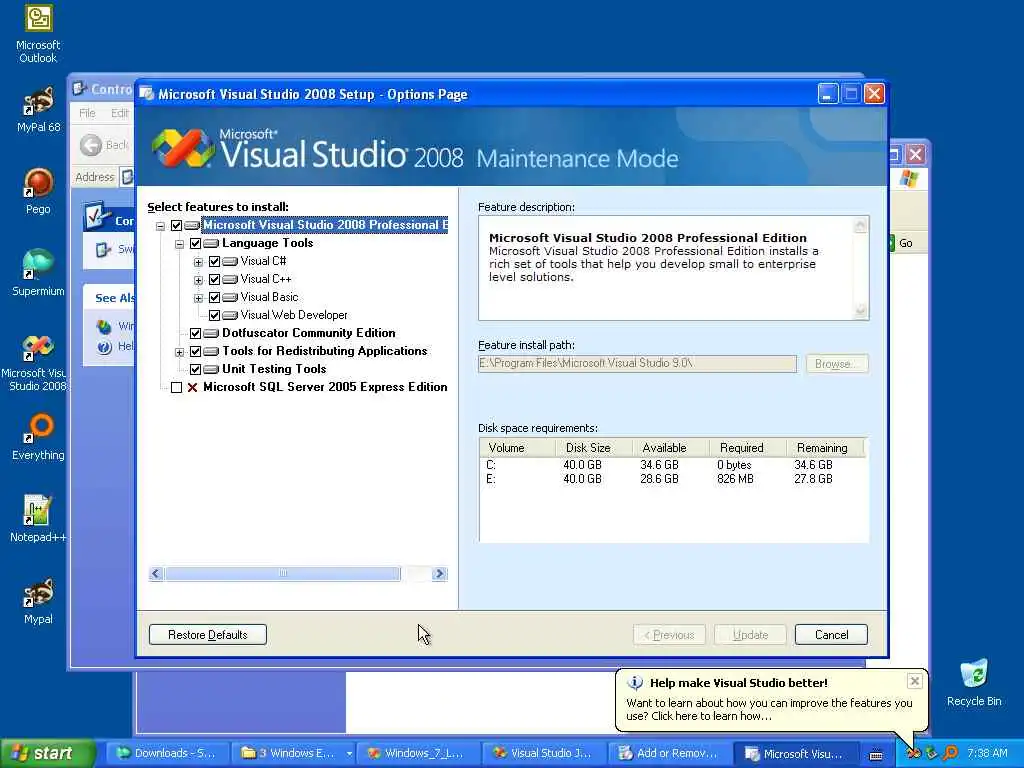1024x768 pixels.
Task: Expand Tools for Redistributing Applications node
Action: [179, 352]
